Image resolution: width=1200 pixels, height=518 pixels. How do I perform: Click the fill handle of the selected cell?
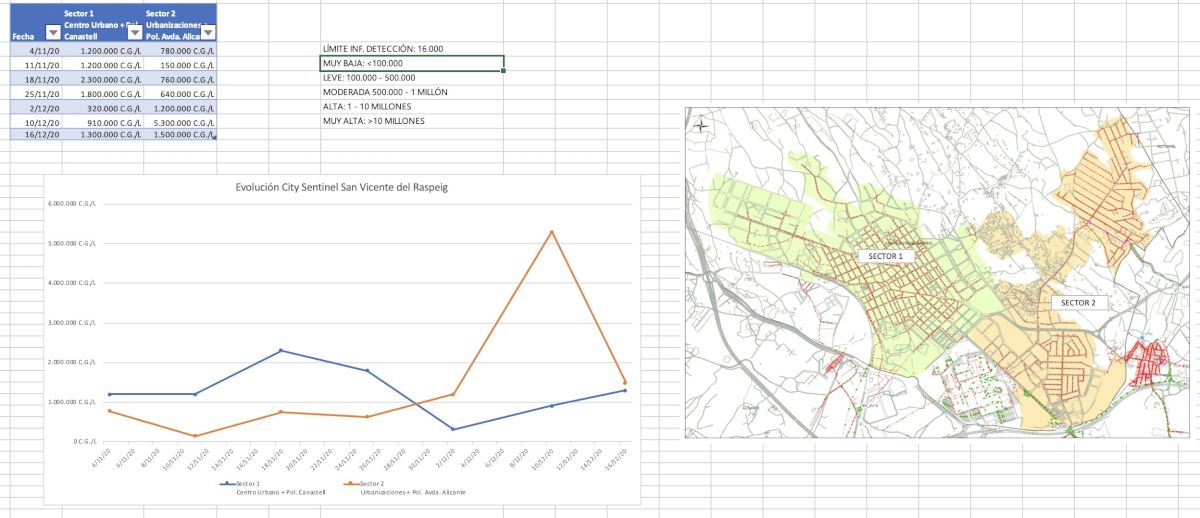point(503,71)
